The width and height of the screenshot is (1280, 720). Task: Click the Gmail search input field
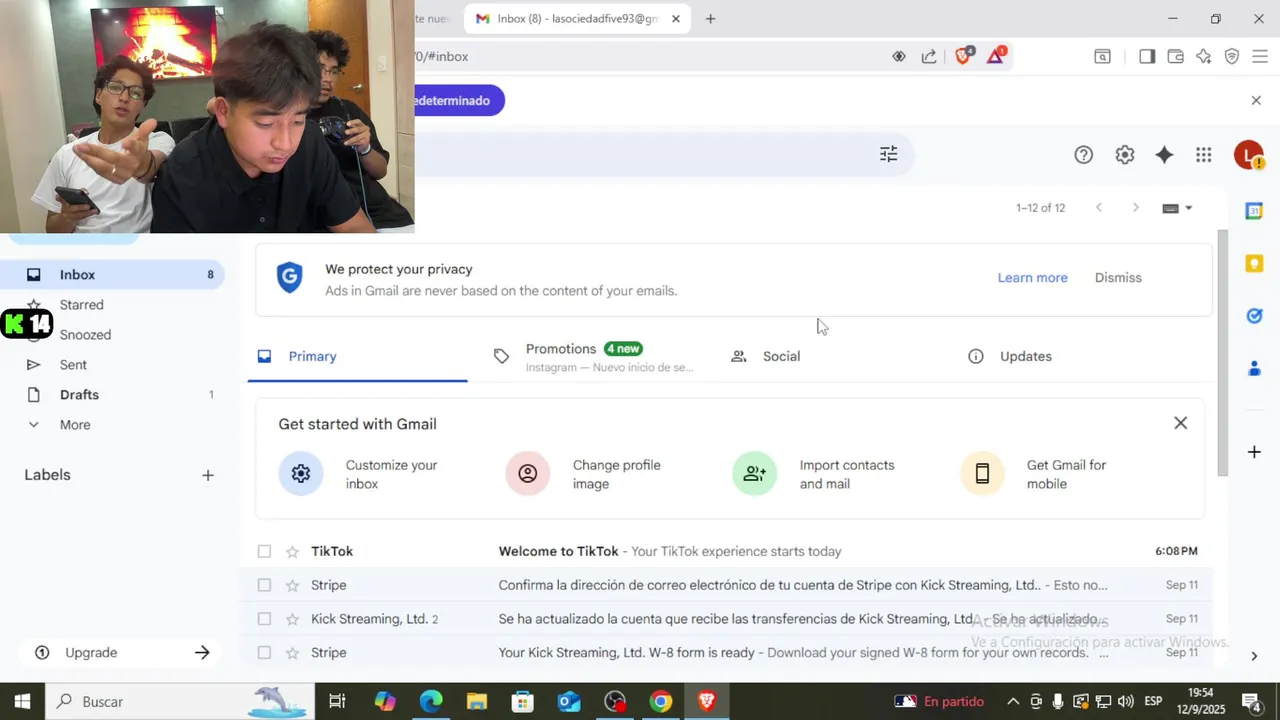click(640, 154)
